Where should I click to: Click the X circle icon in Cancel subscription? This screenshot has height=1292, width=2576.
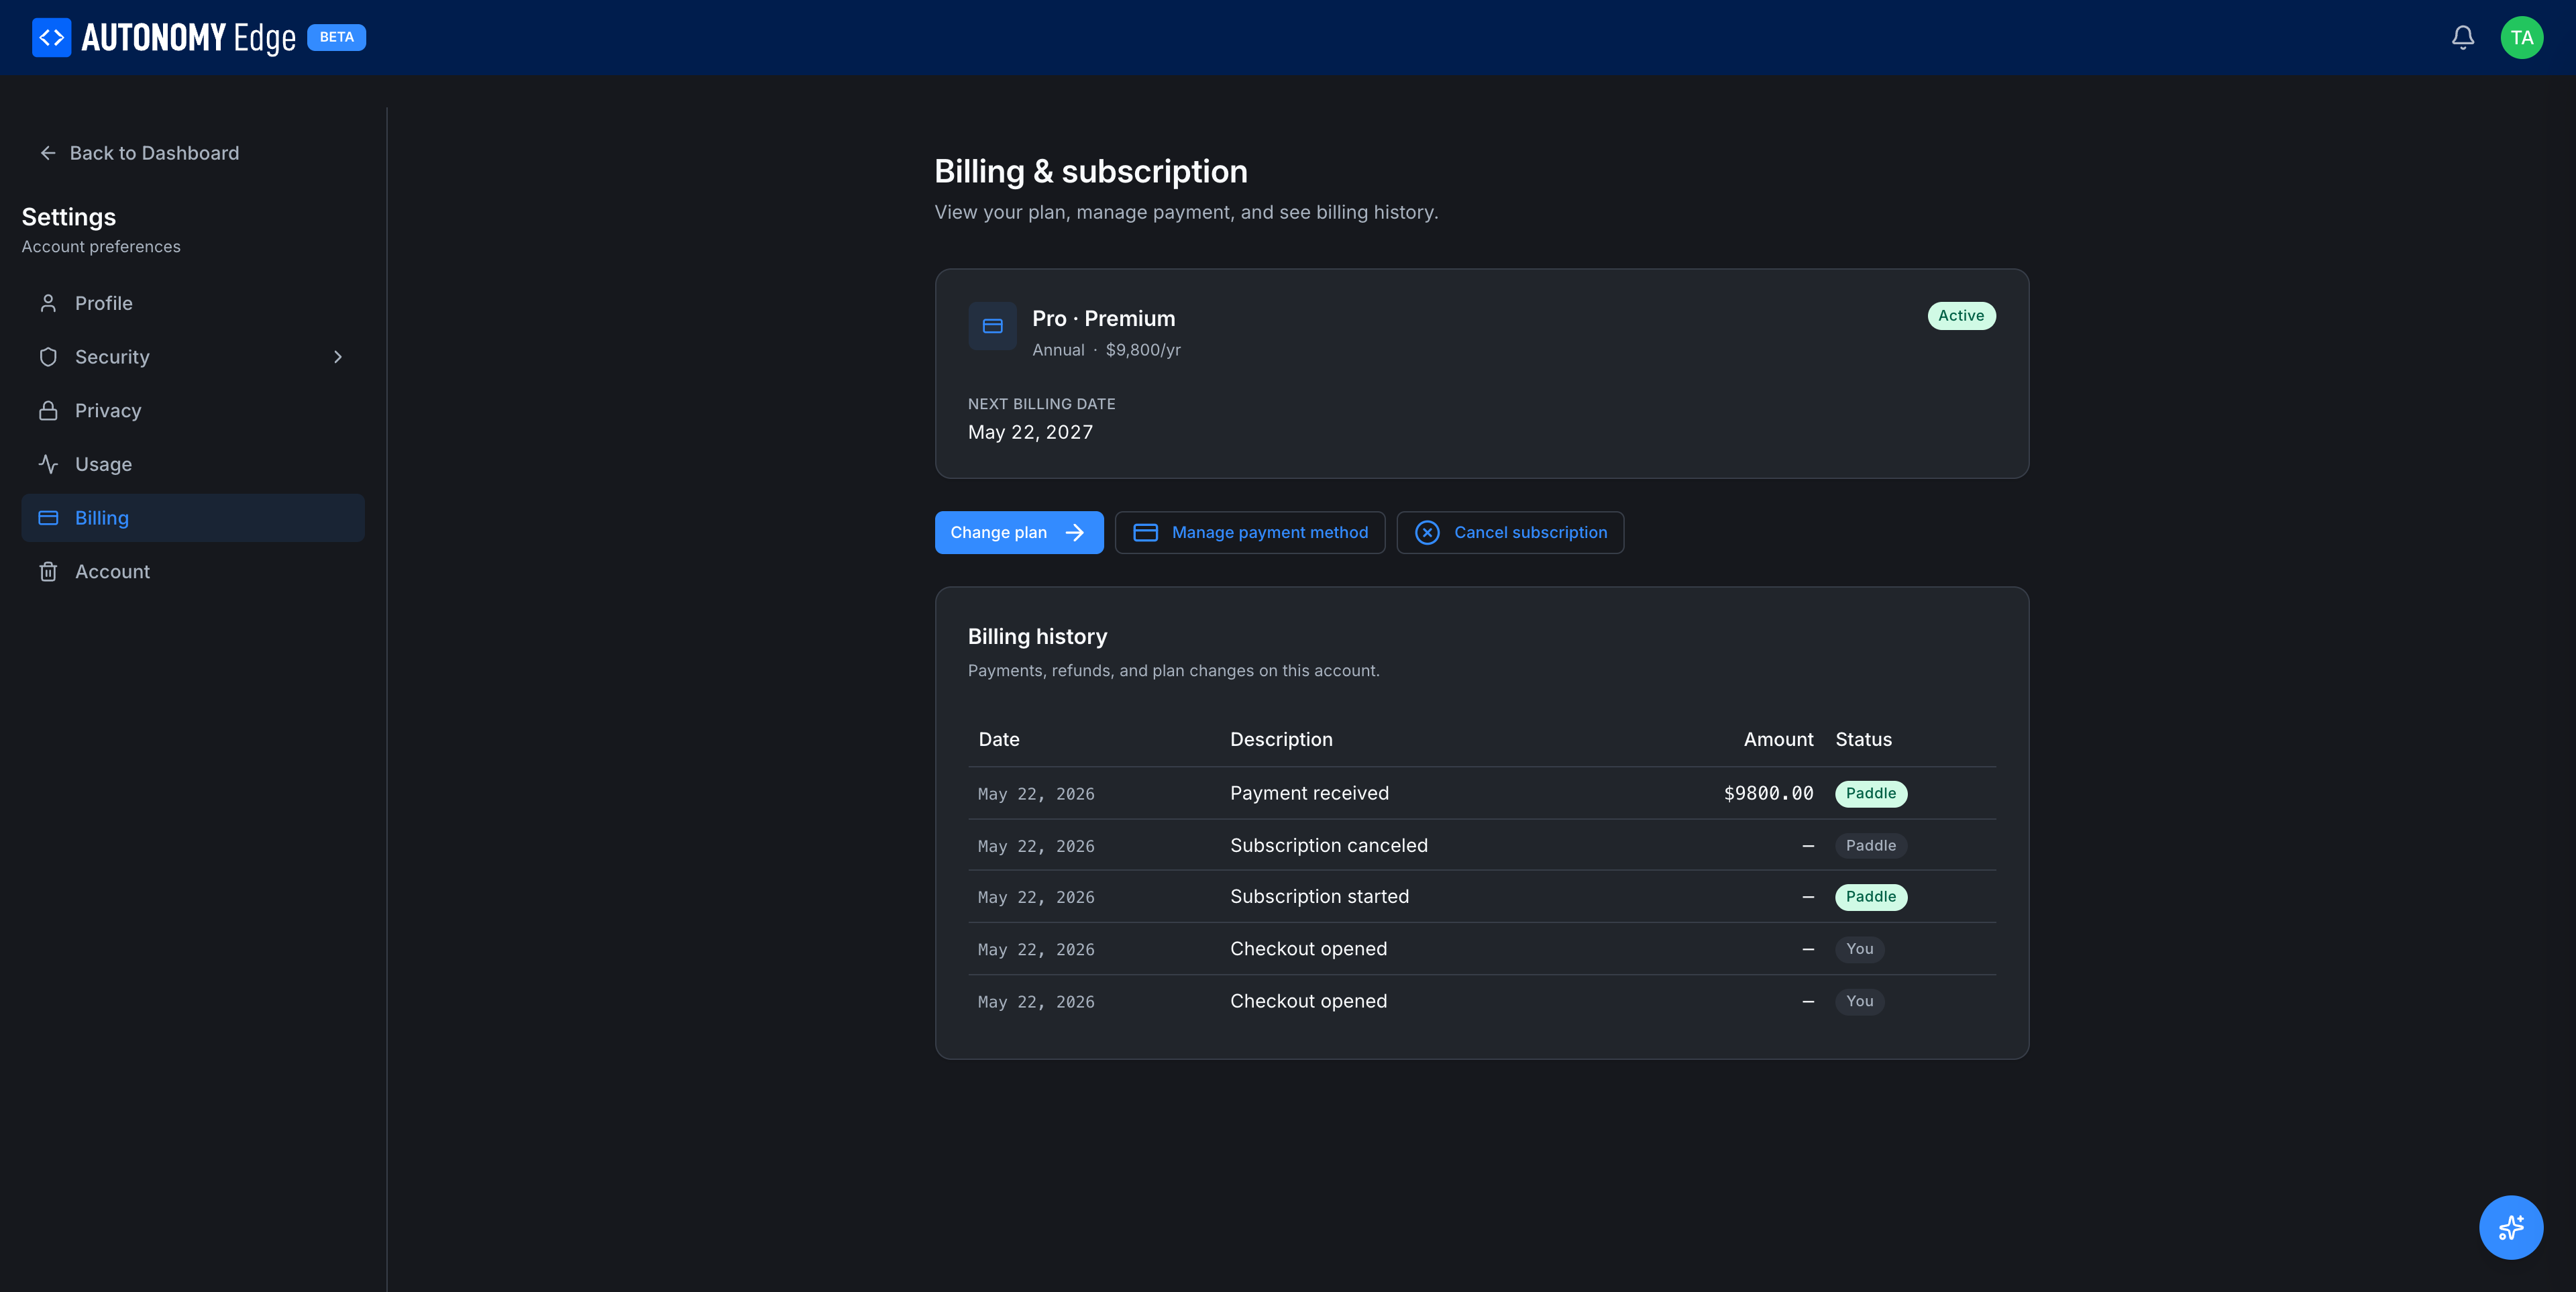tap(1427, 533)
